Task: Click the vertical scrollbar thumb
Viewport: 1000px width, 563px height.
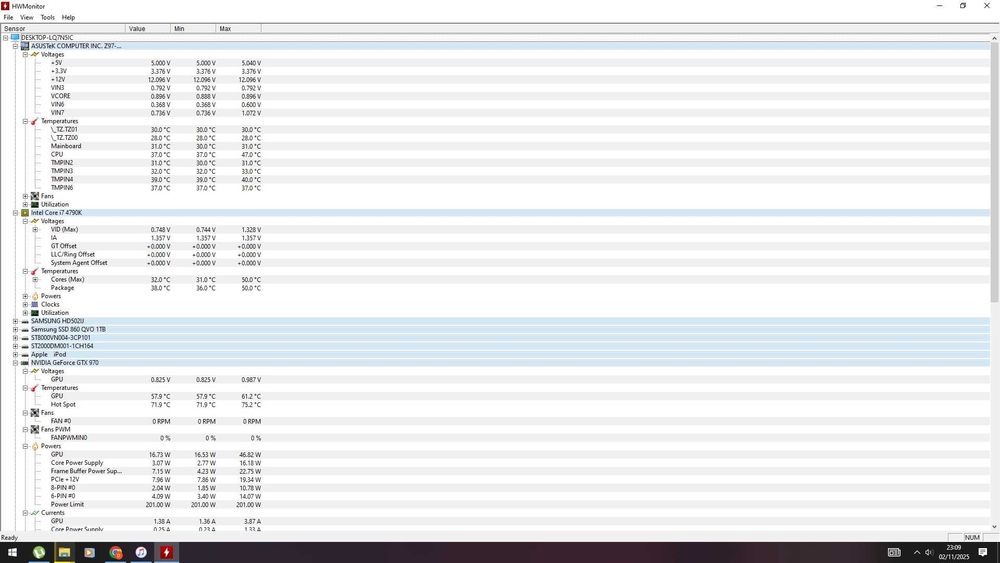Action: [994, 172]
